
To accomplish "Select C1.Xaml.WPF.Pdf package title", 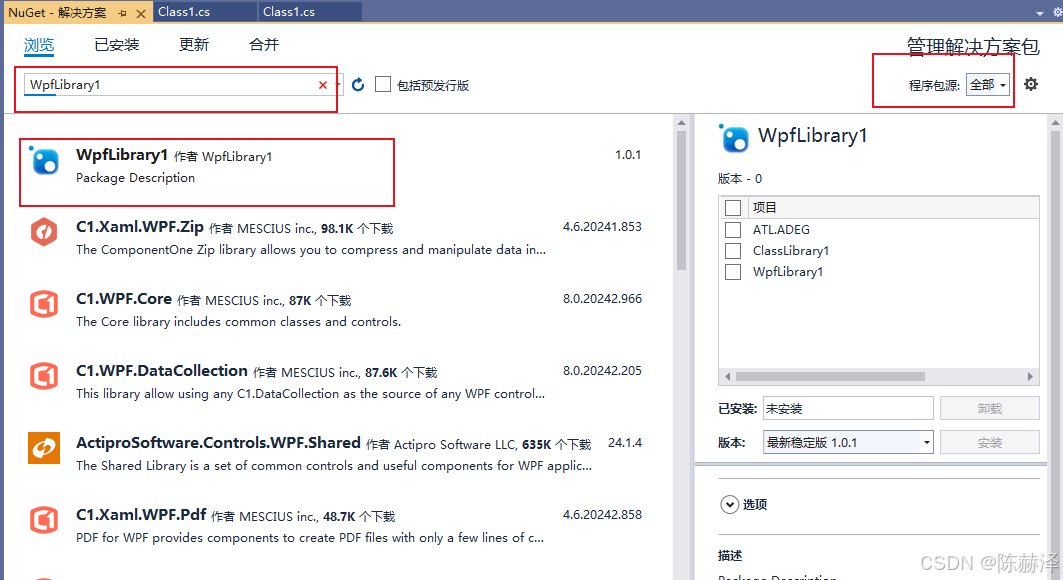I will click(x=141, y=514).
